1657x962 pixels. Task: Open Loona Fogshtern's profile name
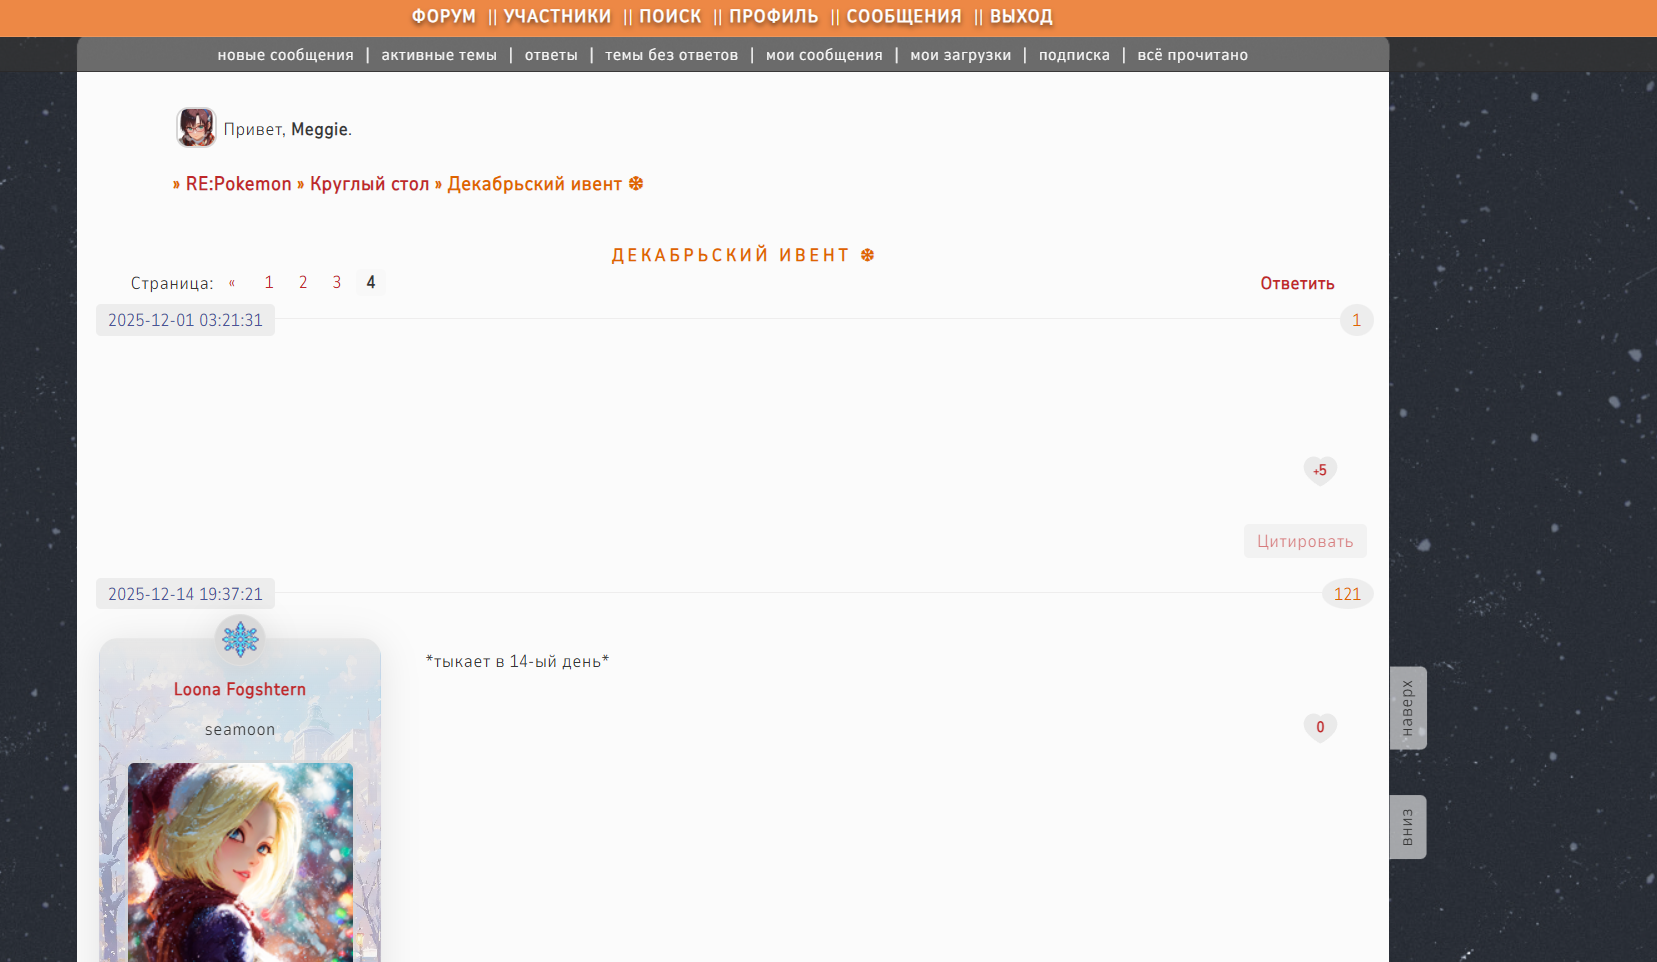pos(240,689)
